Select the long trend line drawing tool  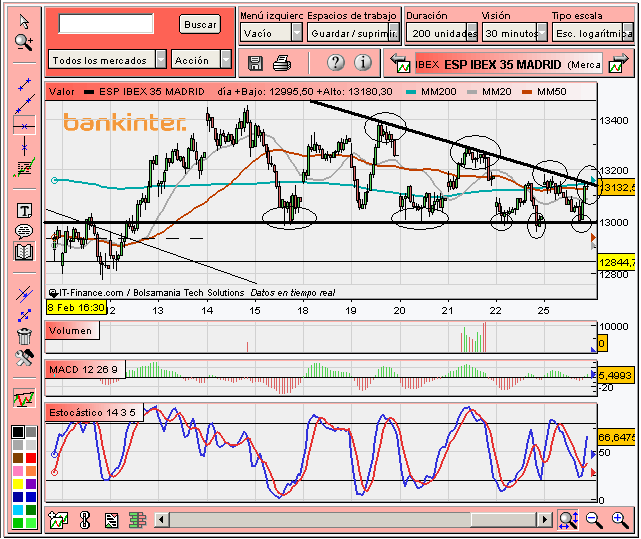pyautogui.click(x=25, y=104)
